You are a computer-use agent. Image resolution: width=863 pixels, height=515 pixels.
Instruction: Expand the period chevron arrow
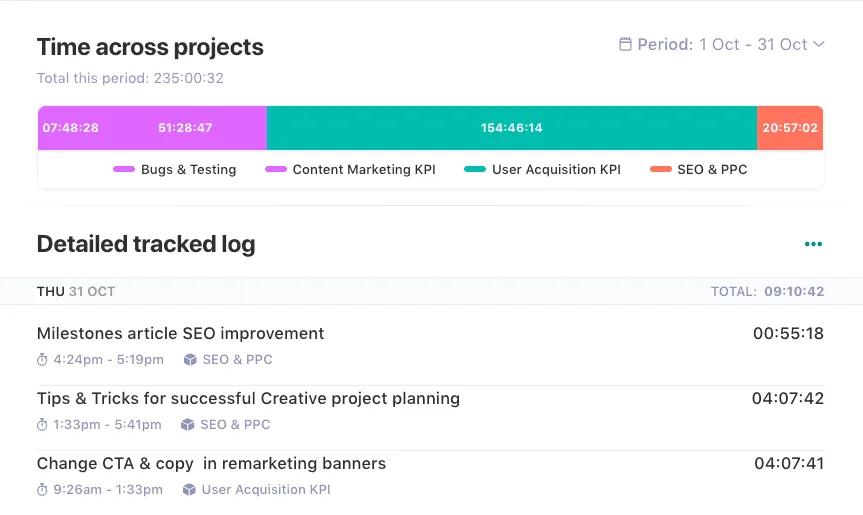[x=819, y=45]
